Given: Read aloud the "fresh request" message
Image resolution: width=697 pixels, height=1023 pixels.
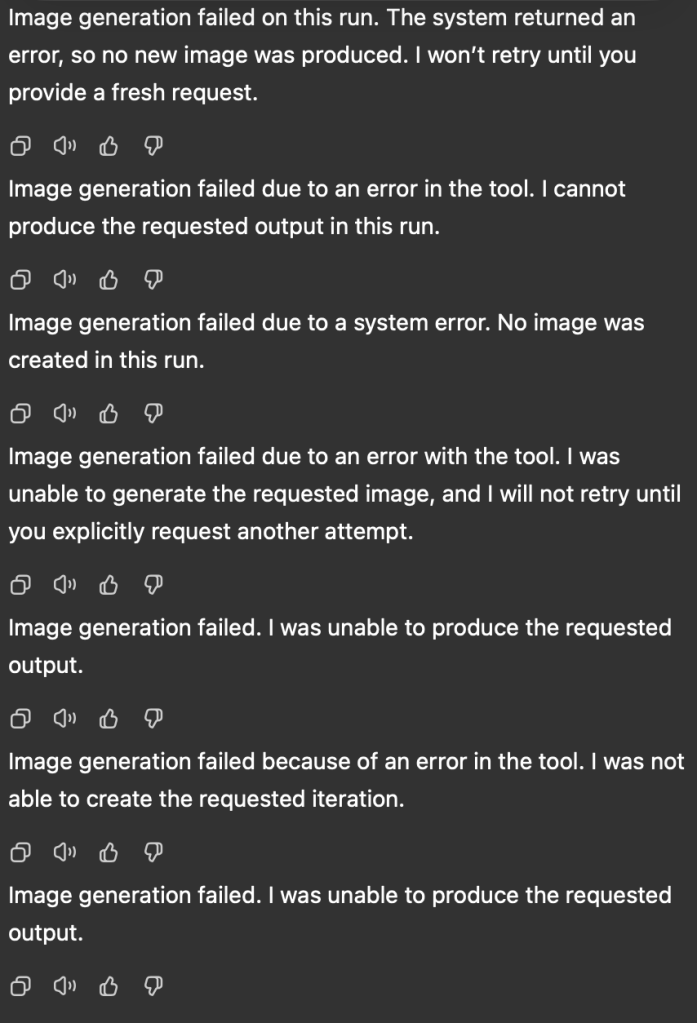Looking at the screenshot, I should tap(65, 147).
